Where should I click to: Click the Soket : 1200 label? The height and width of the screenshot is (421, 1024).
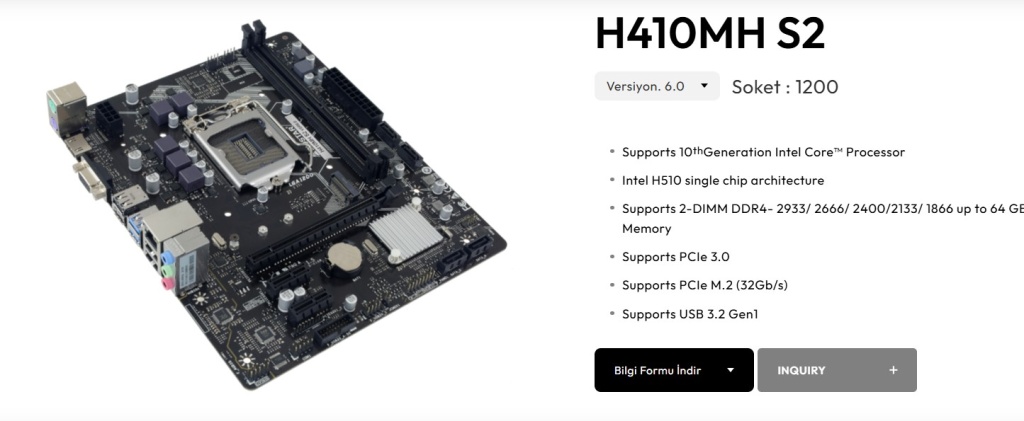tap(785, 87)
